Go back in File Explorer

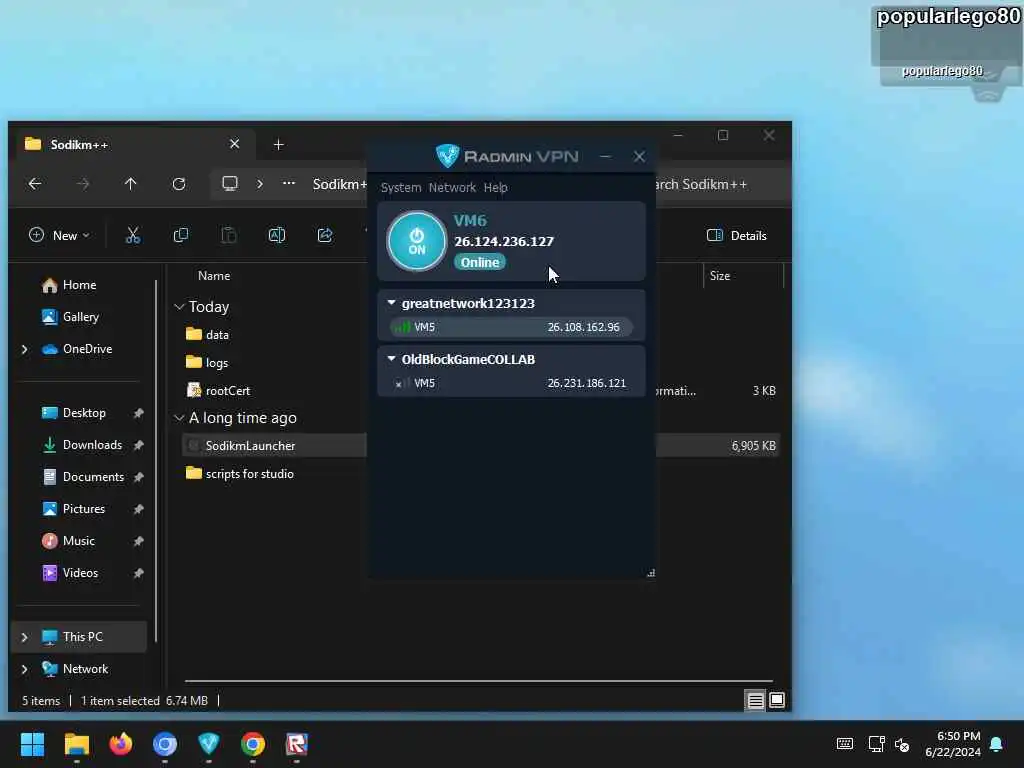tap(35, 184)
